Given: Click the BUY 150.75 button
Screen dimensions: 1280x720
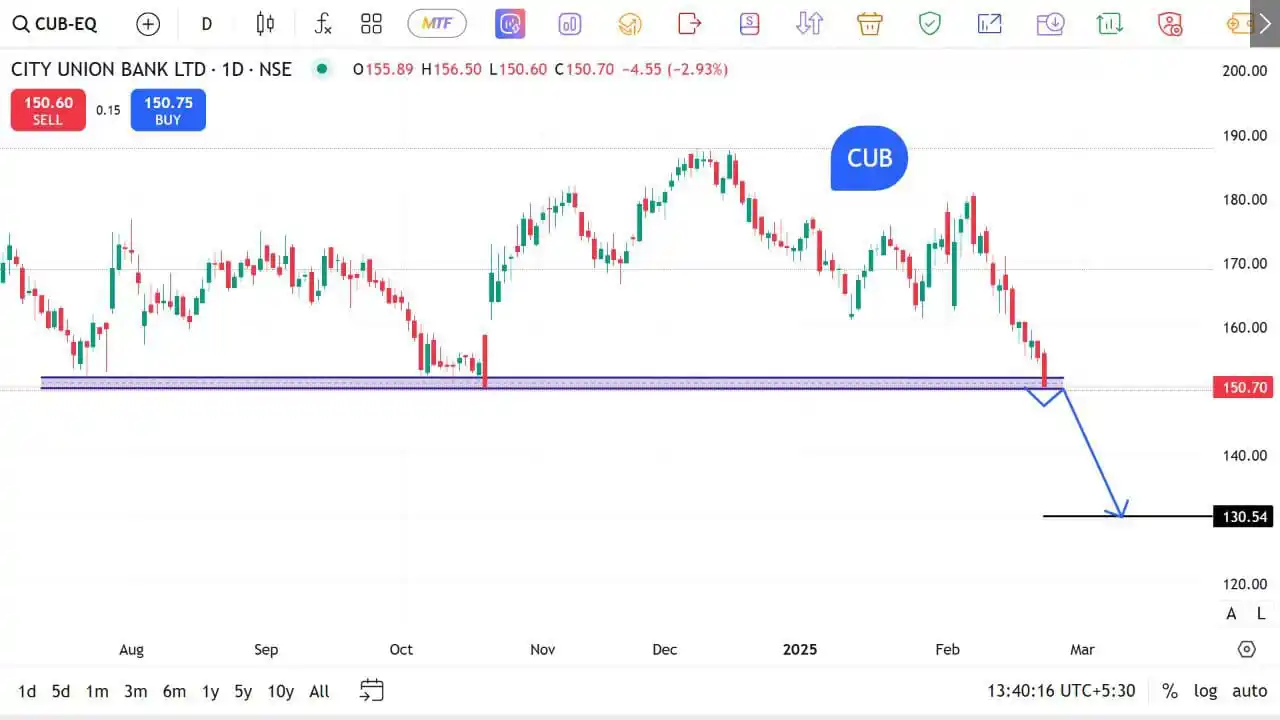Looking at the screenshot, I should (167, 110).
